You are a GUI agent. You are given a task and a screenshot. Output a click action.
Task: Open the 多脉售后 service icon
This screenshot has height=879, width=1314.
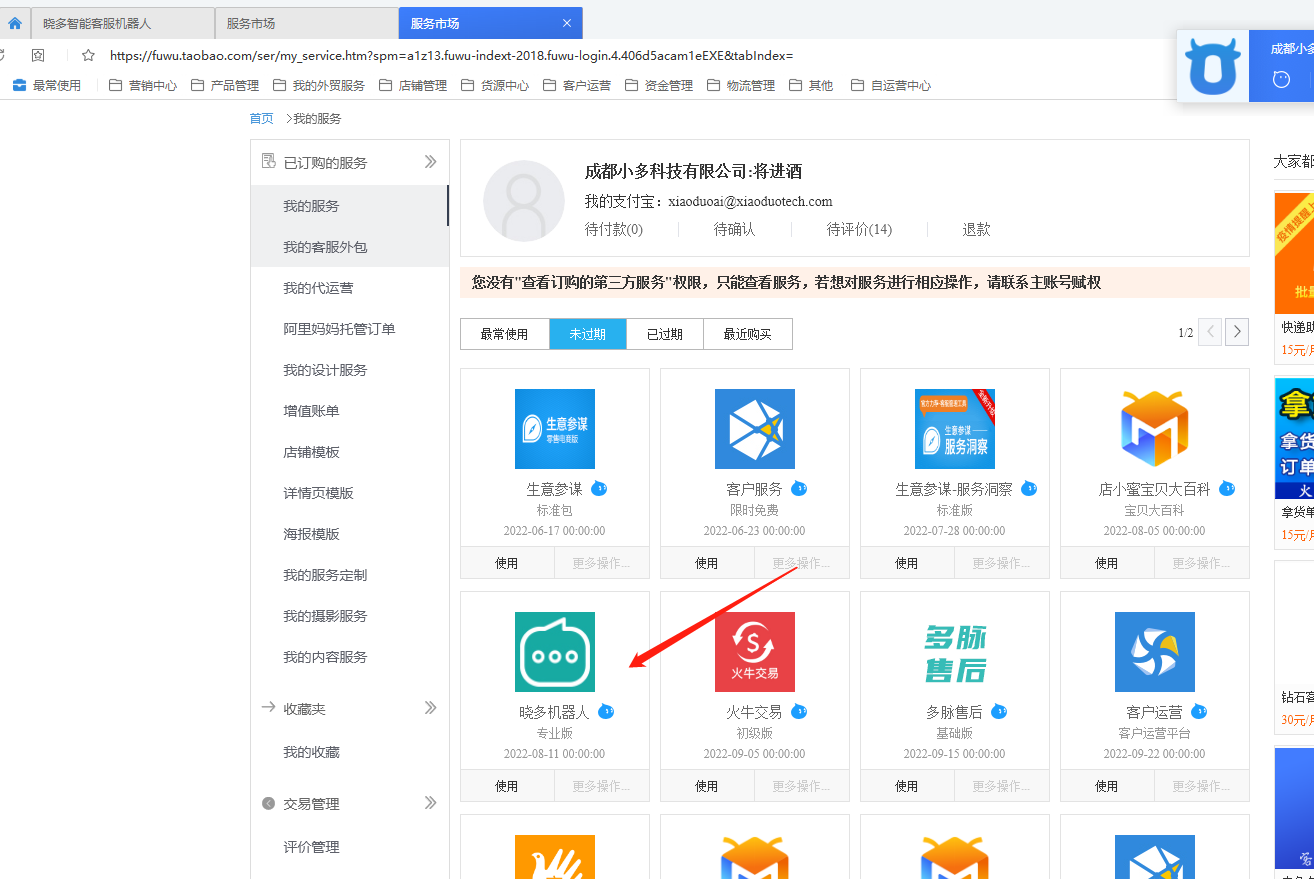(x=955, y=652)
